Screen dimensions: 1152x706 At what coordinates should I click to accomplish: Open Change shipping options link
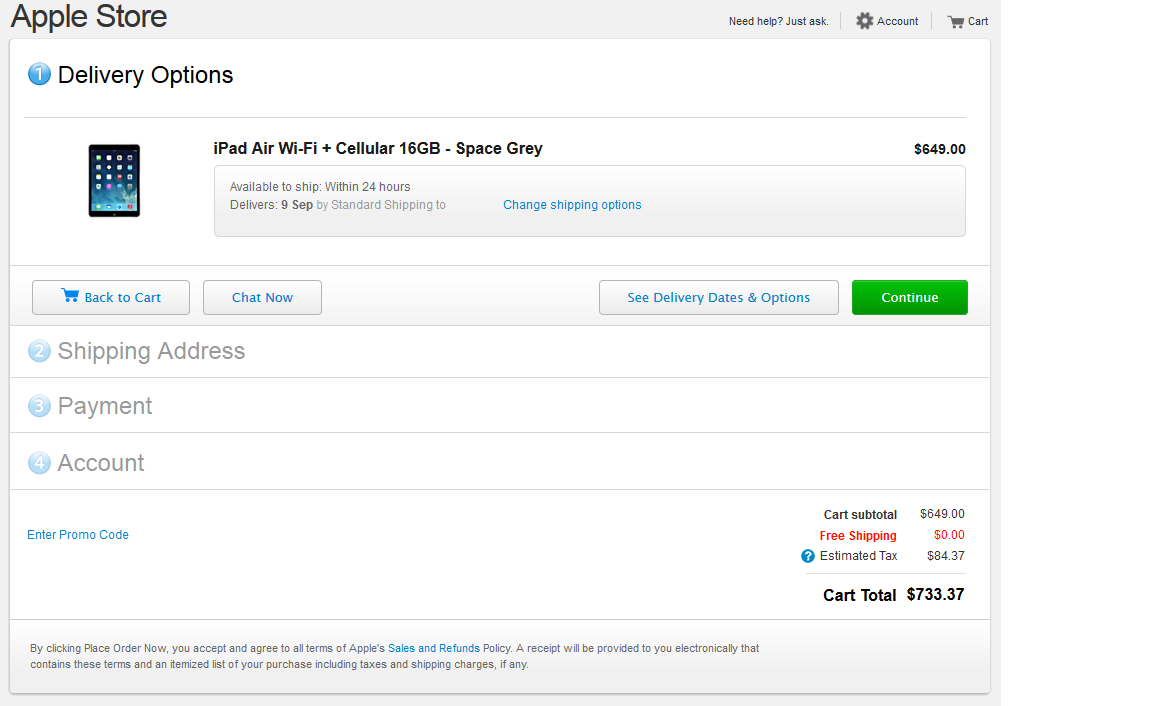point(572,205)
